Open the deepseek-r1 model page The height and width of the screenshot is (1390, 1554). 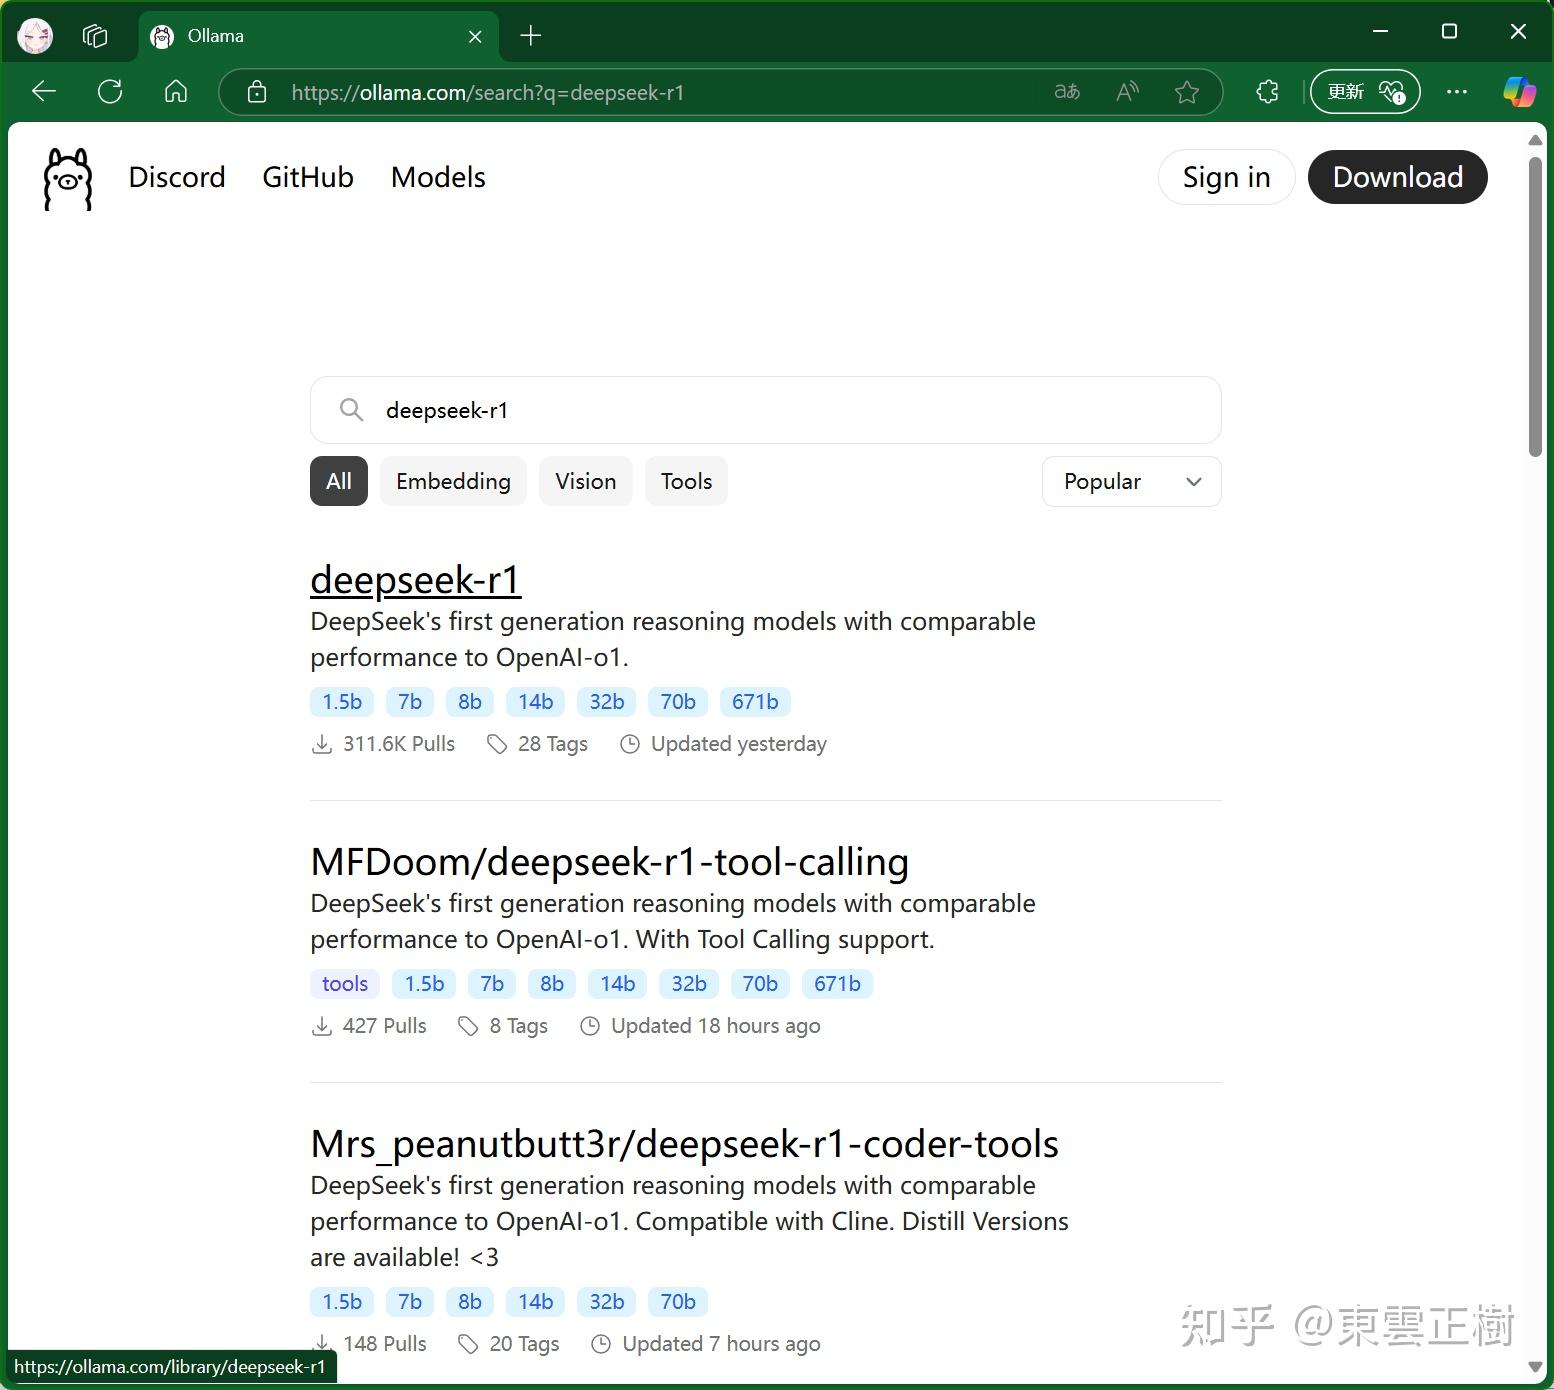pyautogui.click(x=414, y=579)
